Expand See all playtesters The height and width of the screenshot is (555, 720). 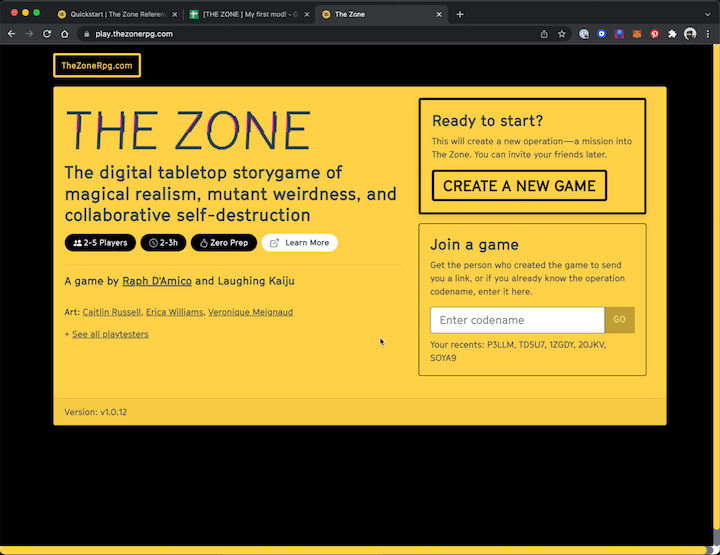tap(110, 334)
